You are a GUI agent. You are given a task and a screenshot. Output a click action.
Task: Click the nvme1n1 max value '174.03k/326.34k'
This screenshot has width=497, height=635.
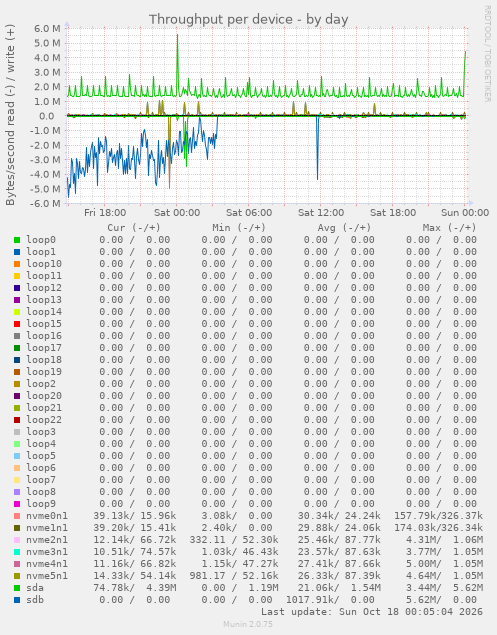click(438, 528)
